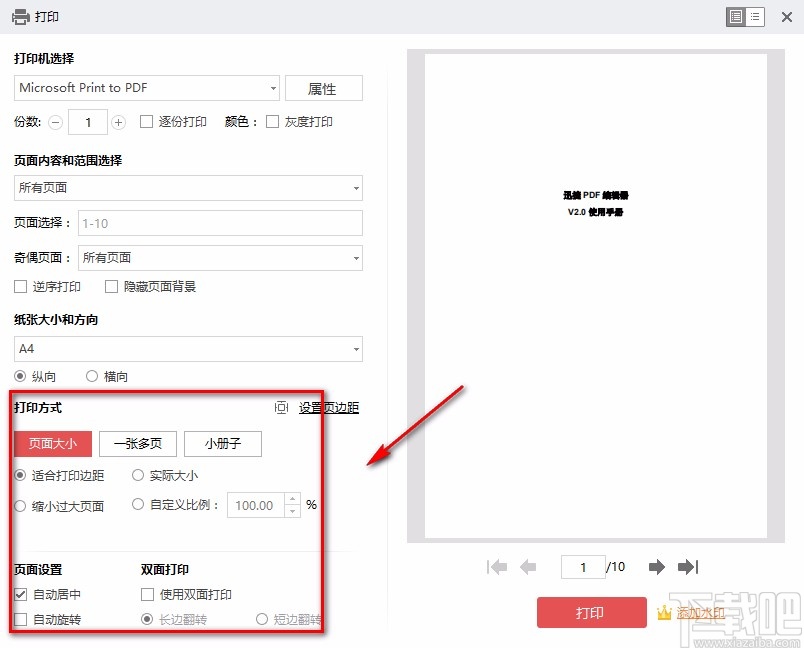Enable 灰度打印 grayscale printing
The height and width of the screenshot is (648, 804).
(x=272, y=122)
